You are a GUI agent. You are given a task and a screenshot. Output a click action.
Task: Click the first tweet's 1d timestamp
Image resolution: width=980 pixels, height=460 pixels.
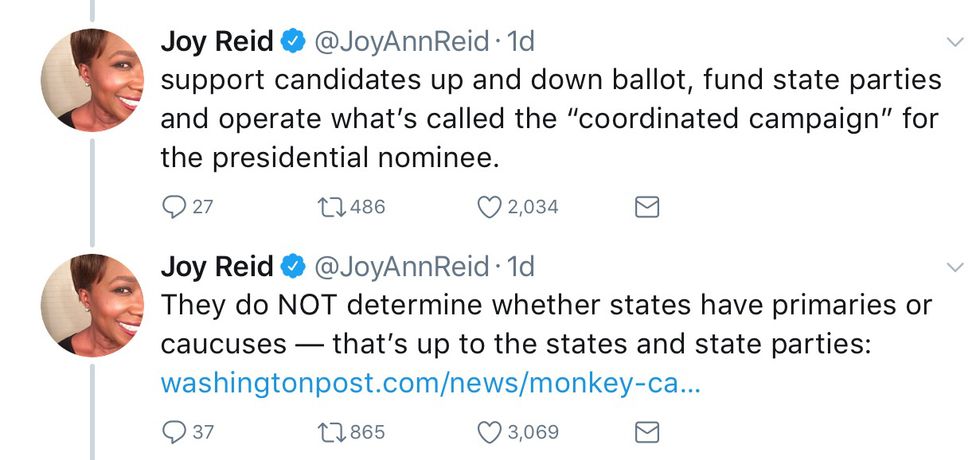pos(520,42)
